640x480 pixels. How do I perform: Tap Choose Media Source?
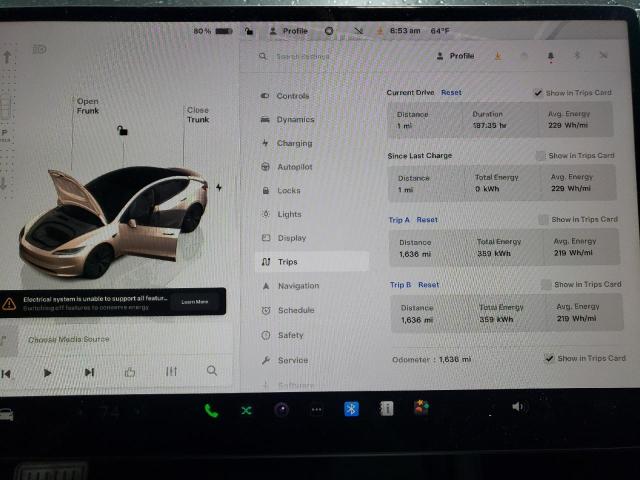pos(69,339)
